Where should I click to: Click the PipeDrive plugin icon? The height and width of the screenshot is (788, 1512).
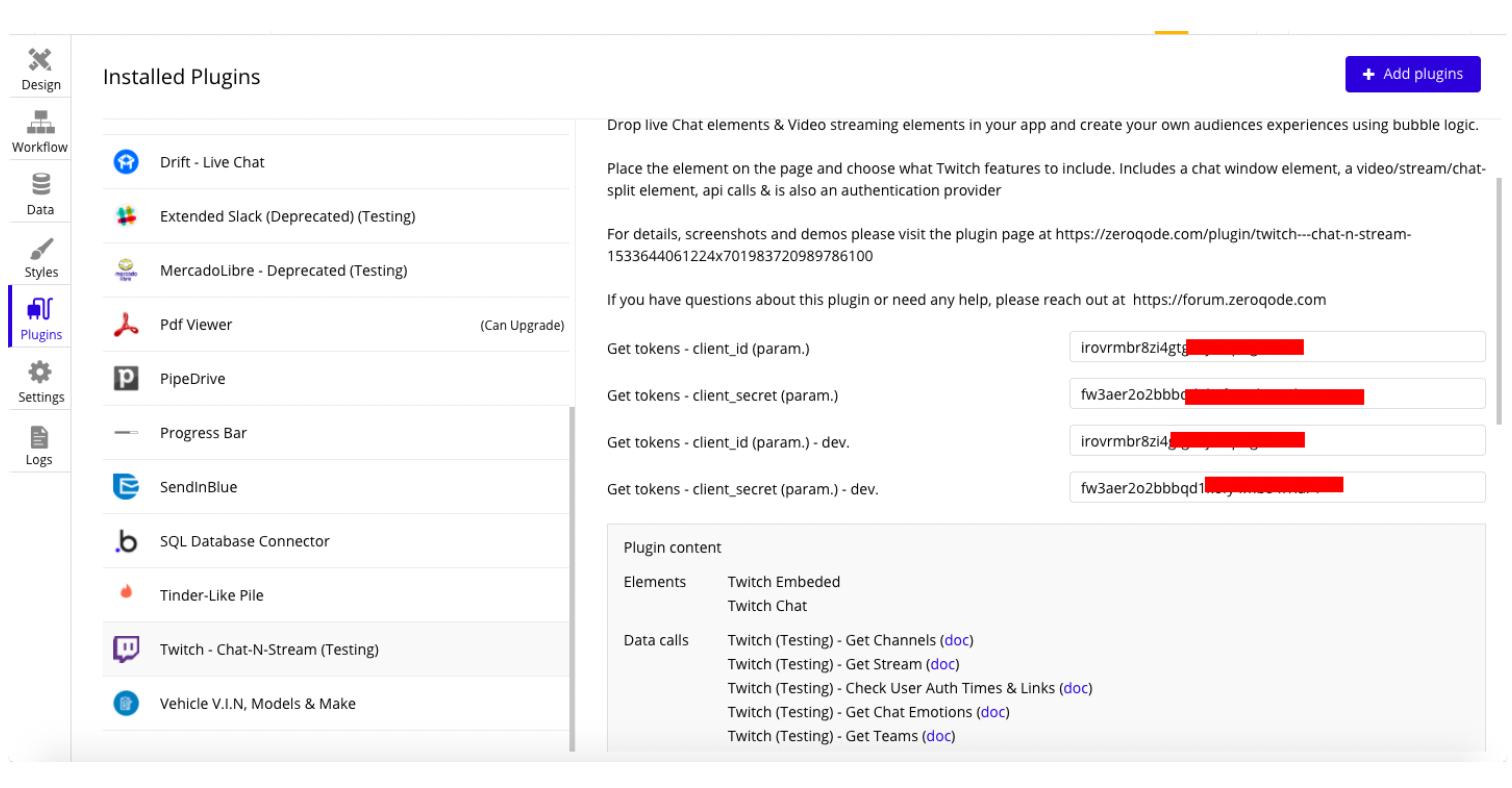tap(126, 379)
